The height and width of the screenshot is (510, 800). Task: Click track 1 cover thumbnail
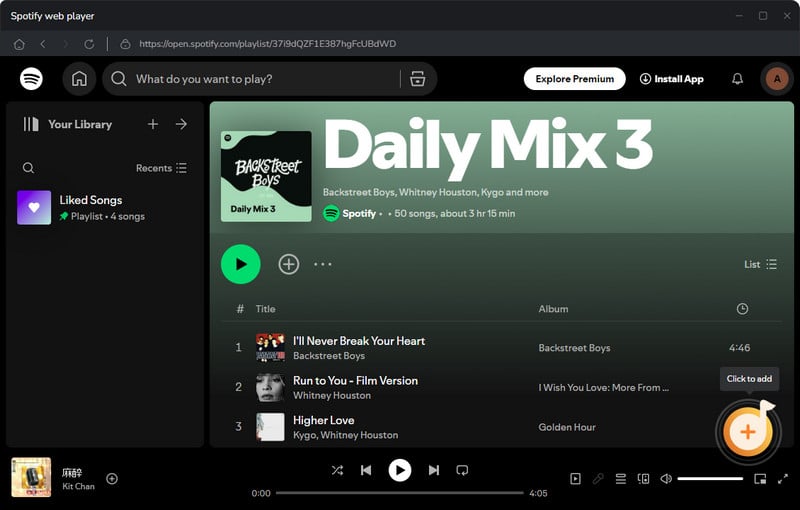point(270,347)
